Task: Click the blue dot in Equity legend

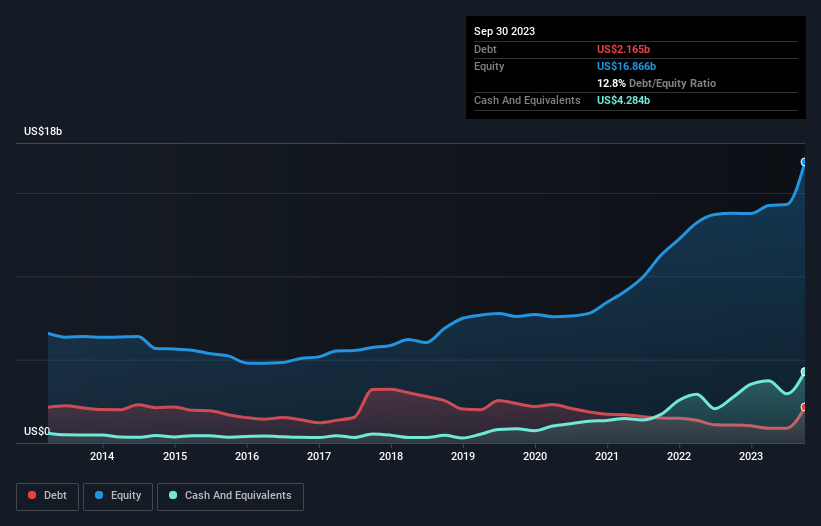Action: coord(99,495)
